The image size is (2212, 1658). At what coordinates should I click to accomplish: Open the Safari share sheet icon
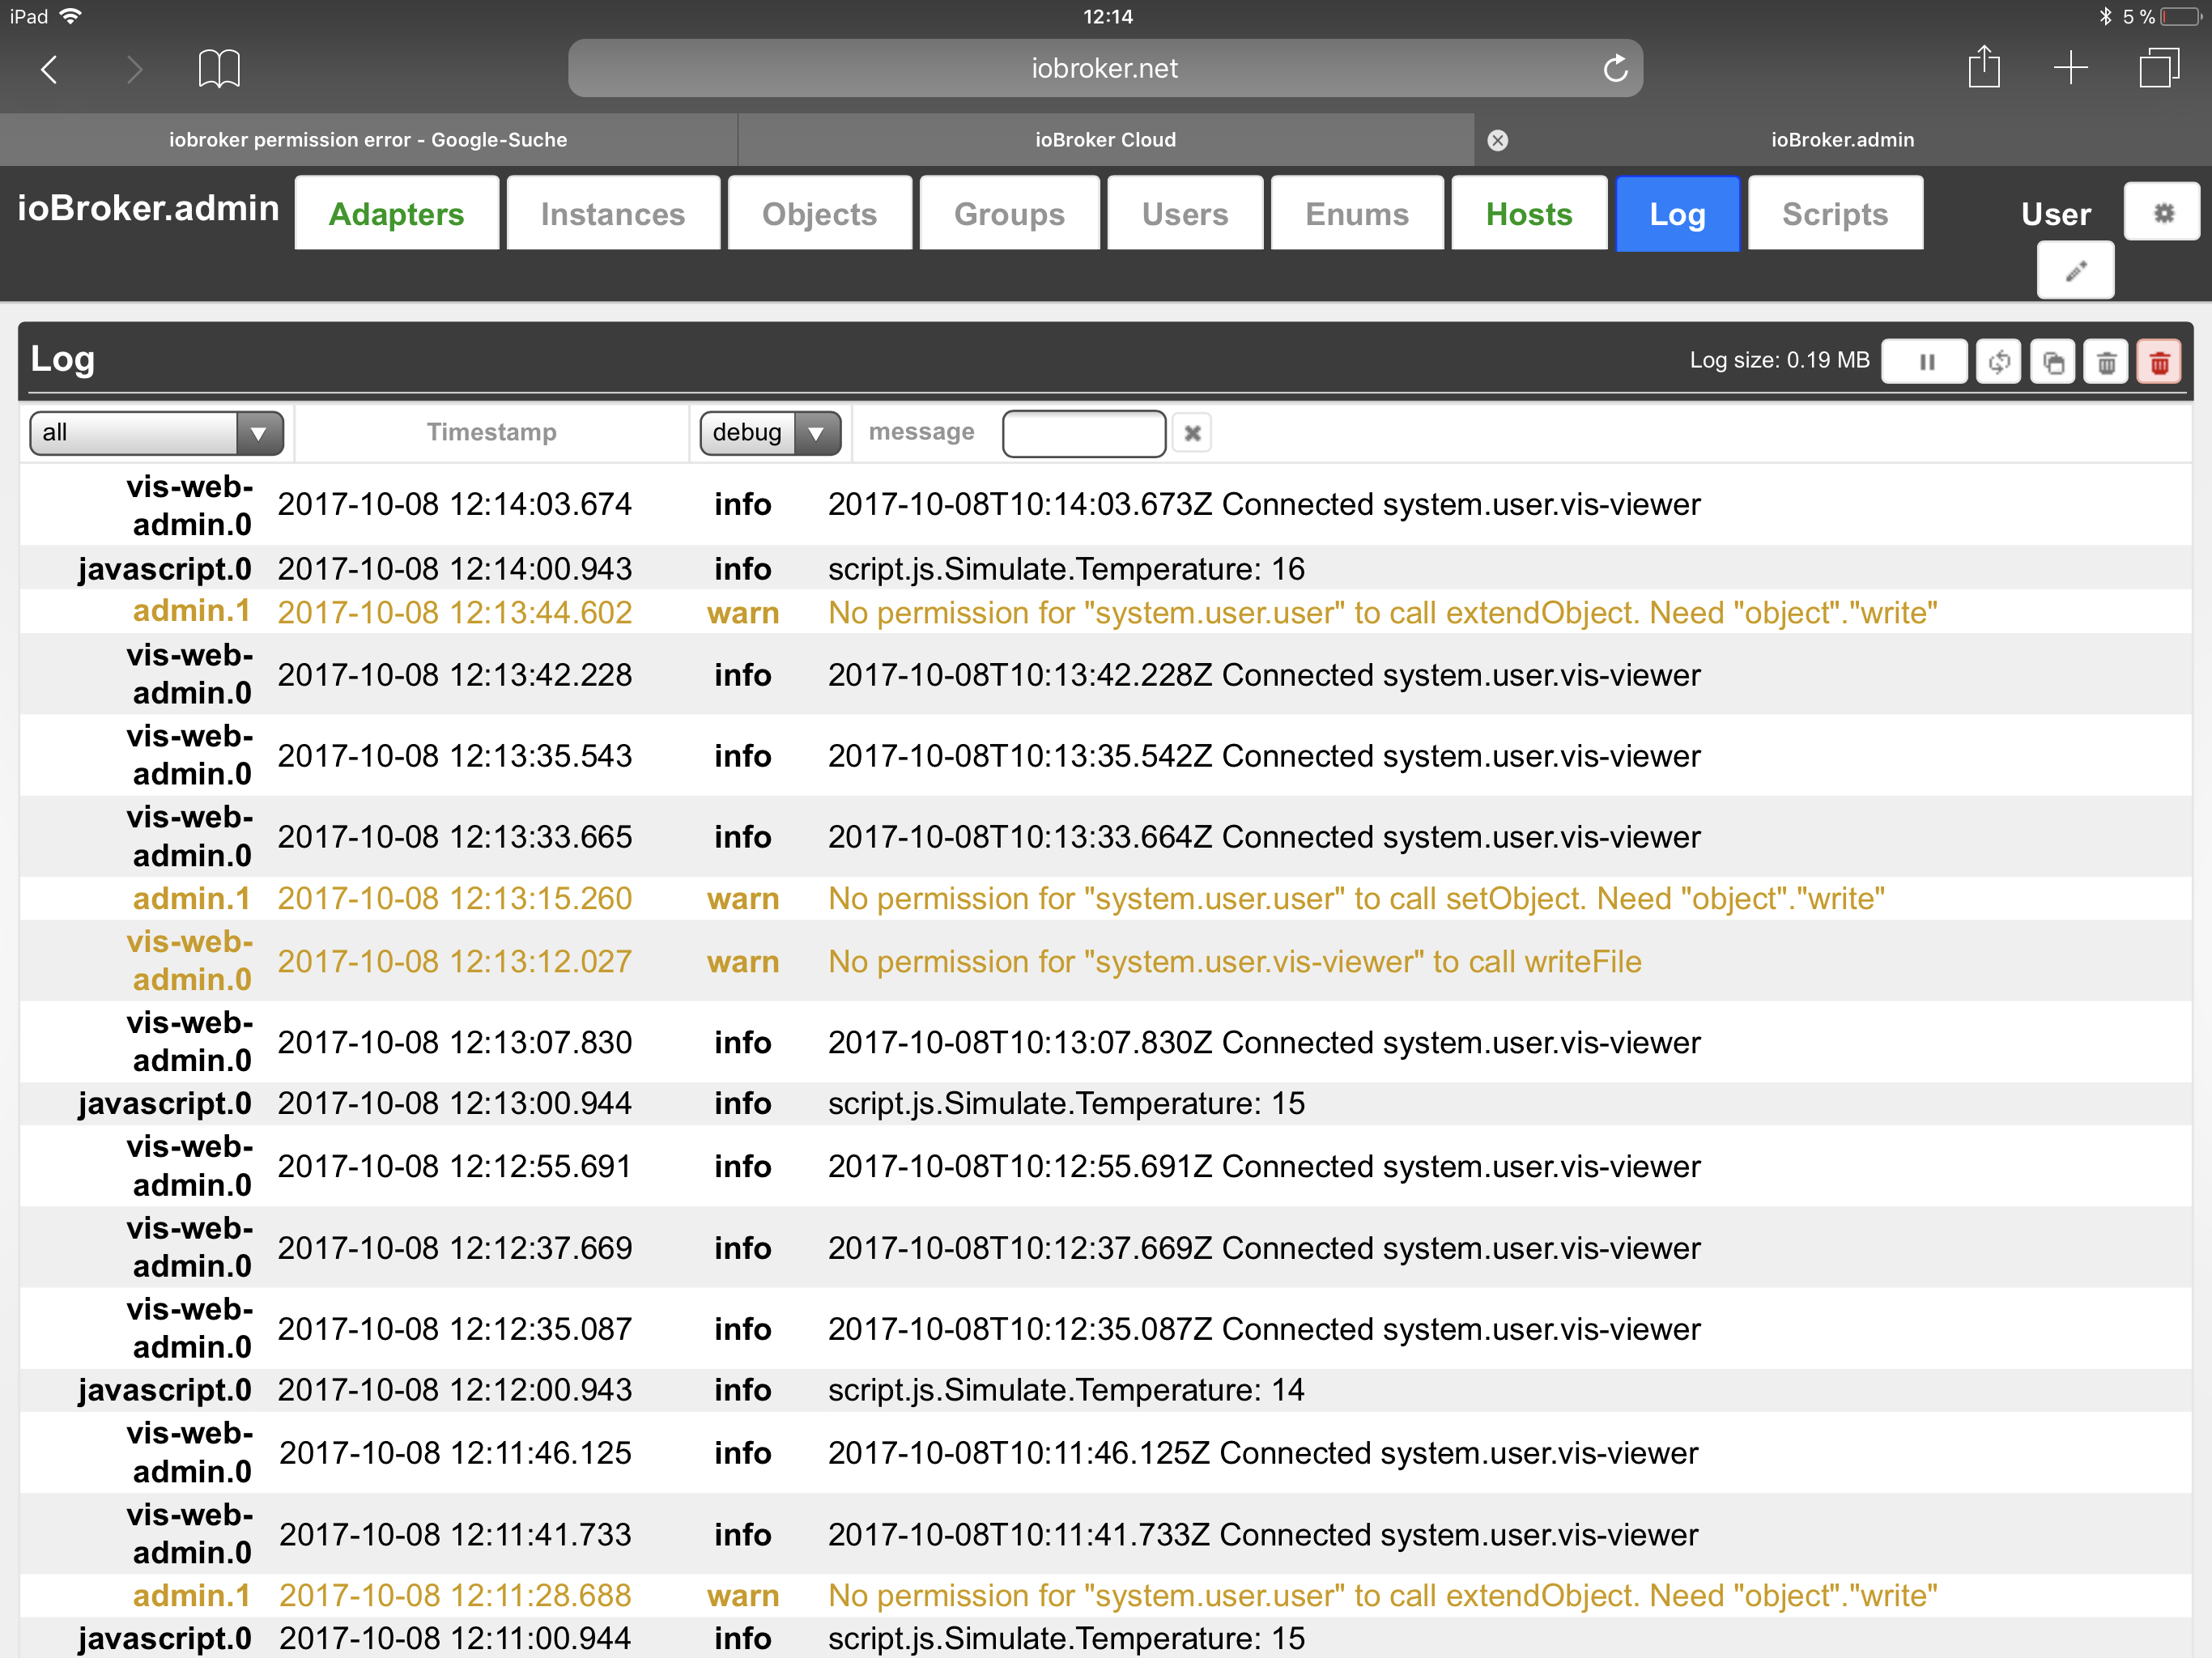pyautogui.click(x=1984, y=67)
